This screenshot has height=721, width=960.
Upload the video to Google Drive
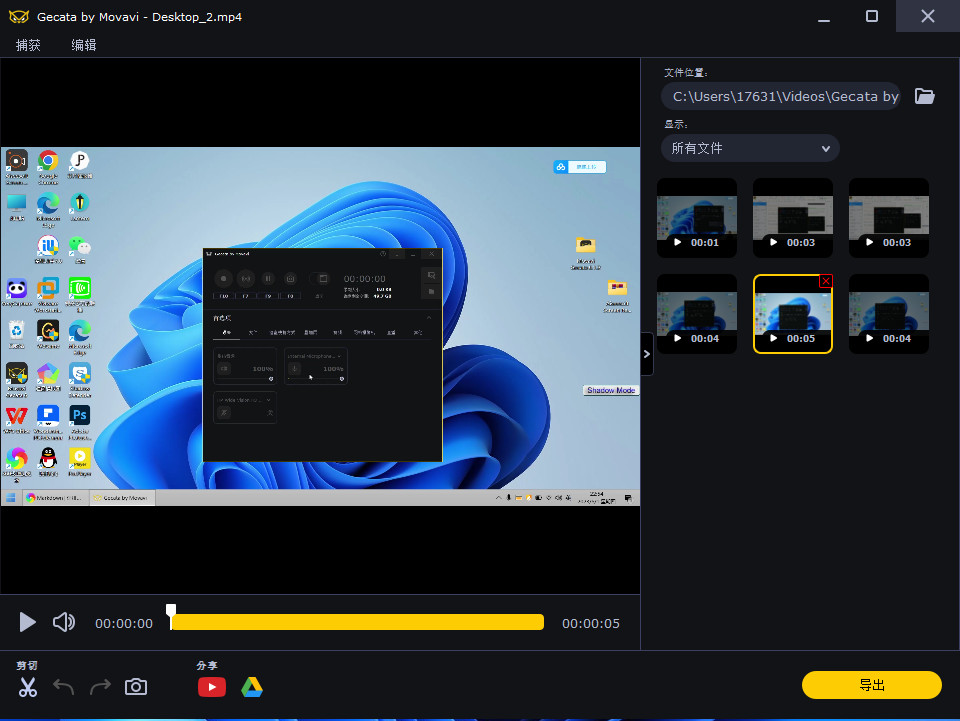252,687
